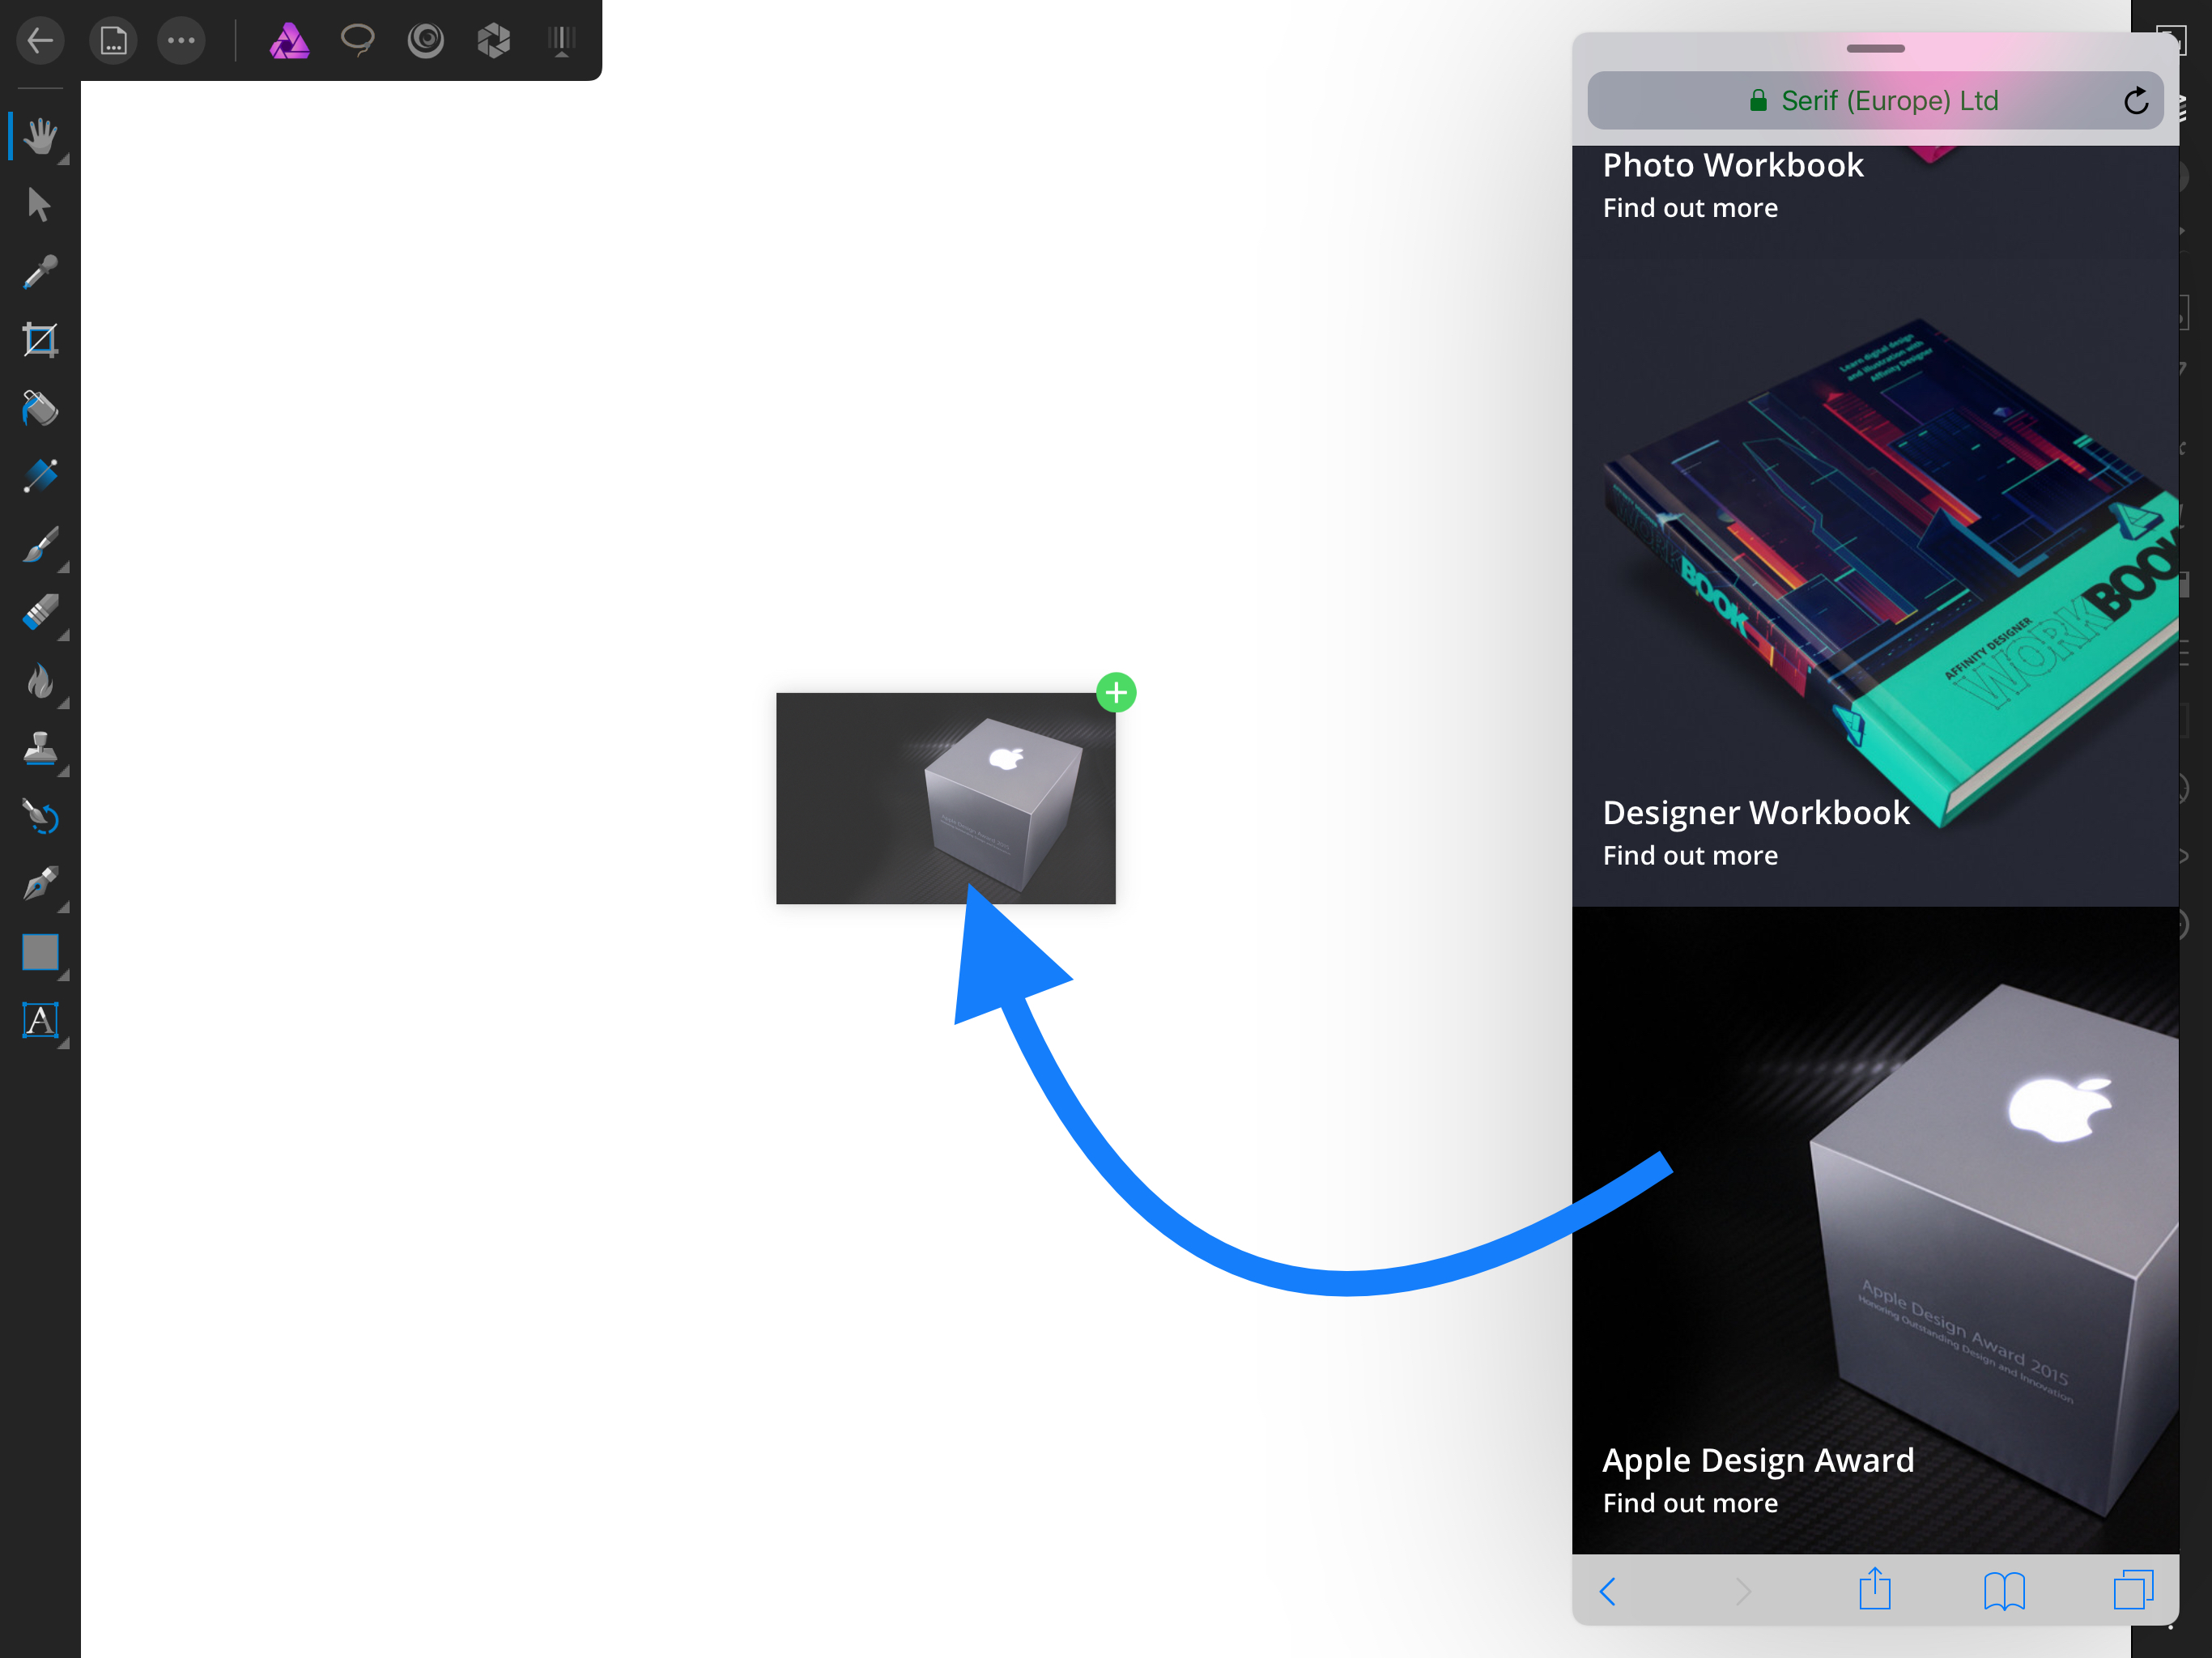2212x1658 pixels.
Task: Select the Crop tool
Action: (40, 340)
